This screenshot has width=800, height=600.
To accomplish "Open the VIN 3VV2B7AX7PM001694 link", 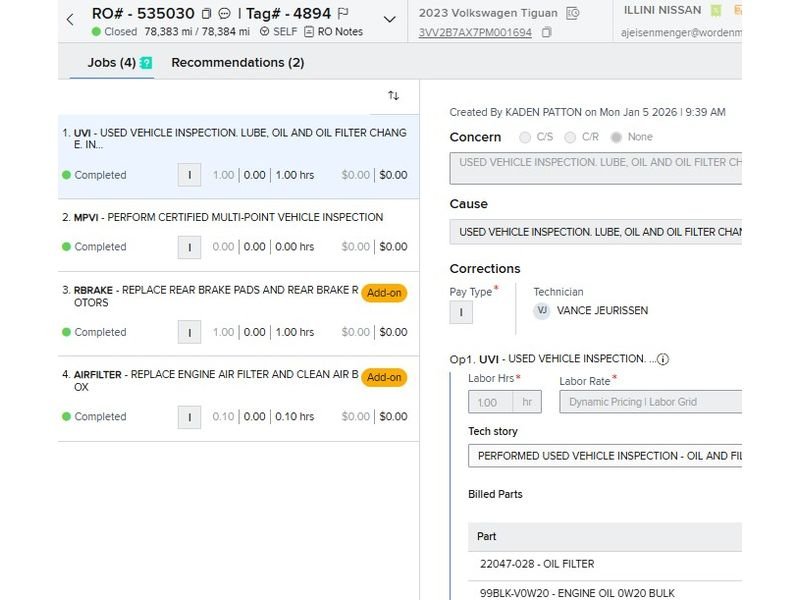I will (x=475, y=32).
